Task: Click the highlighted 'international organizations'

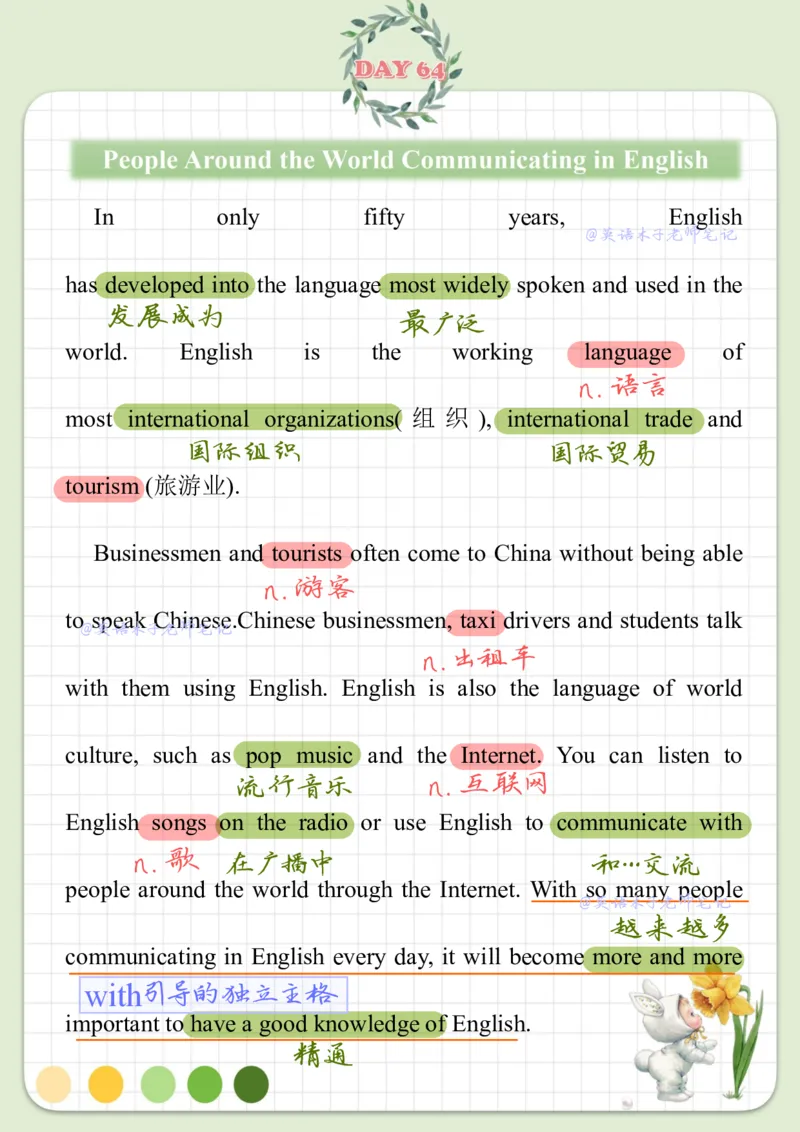Action: [257, 419]
